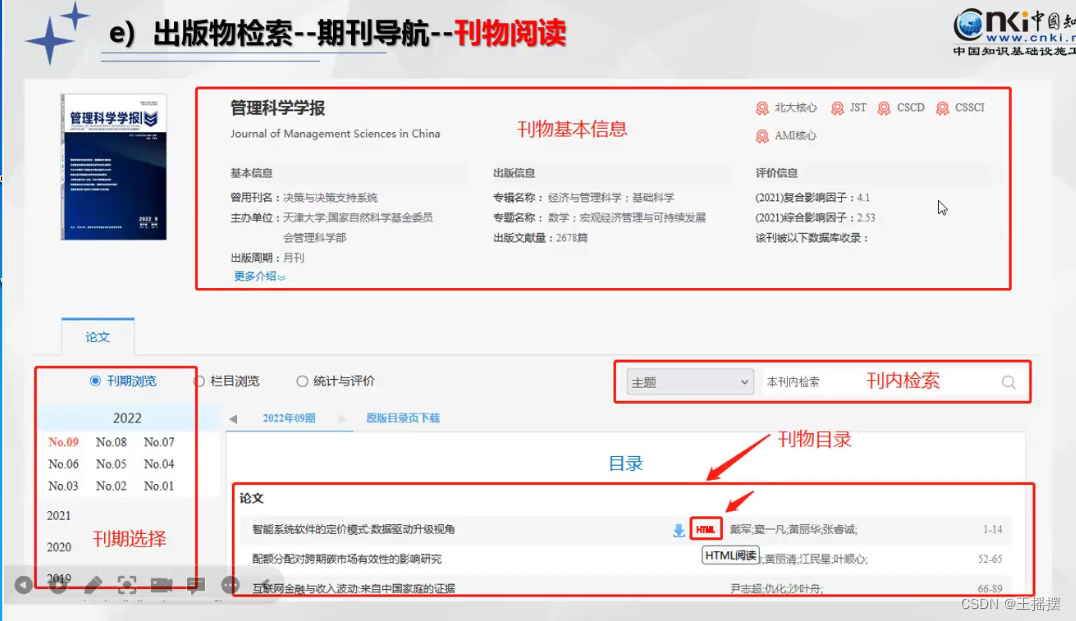Toggle the camera in presentation toolbar
The image size is (1076, 621).
point(161,585)
